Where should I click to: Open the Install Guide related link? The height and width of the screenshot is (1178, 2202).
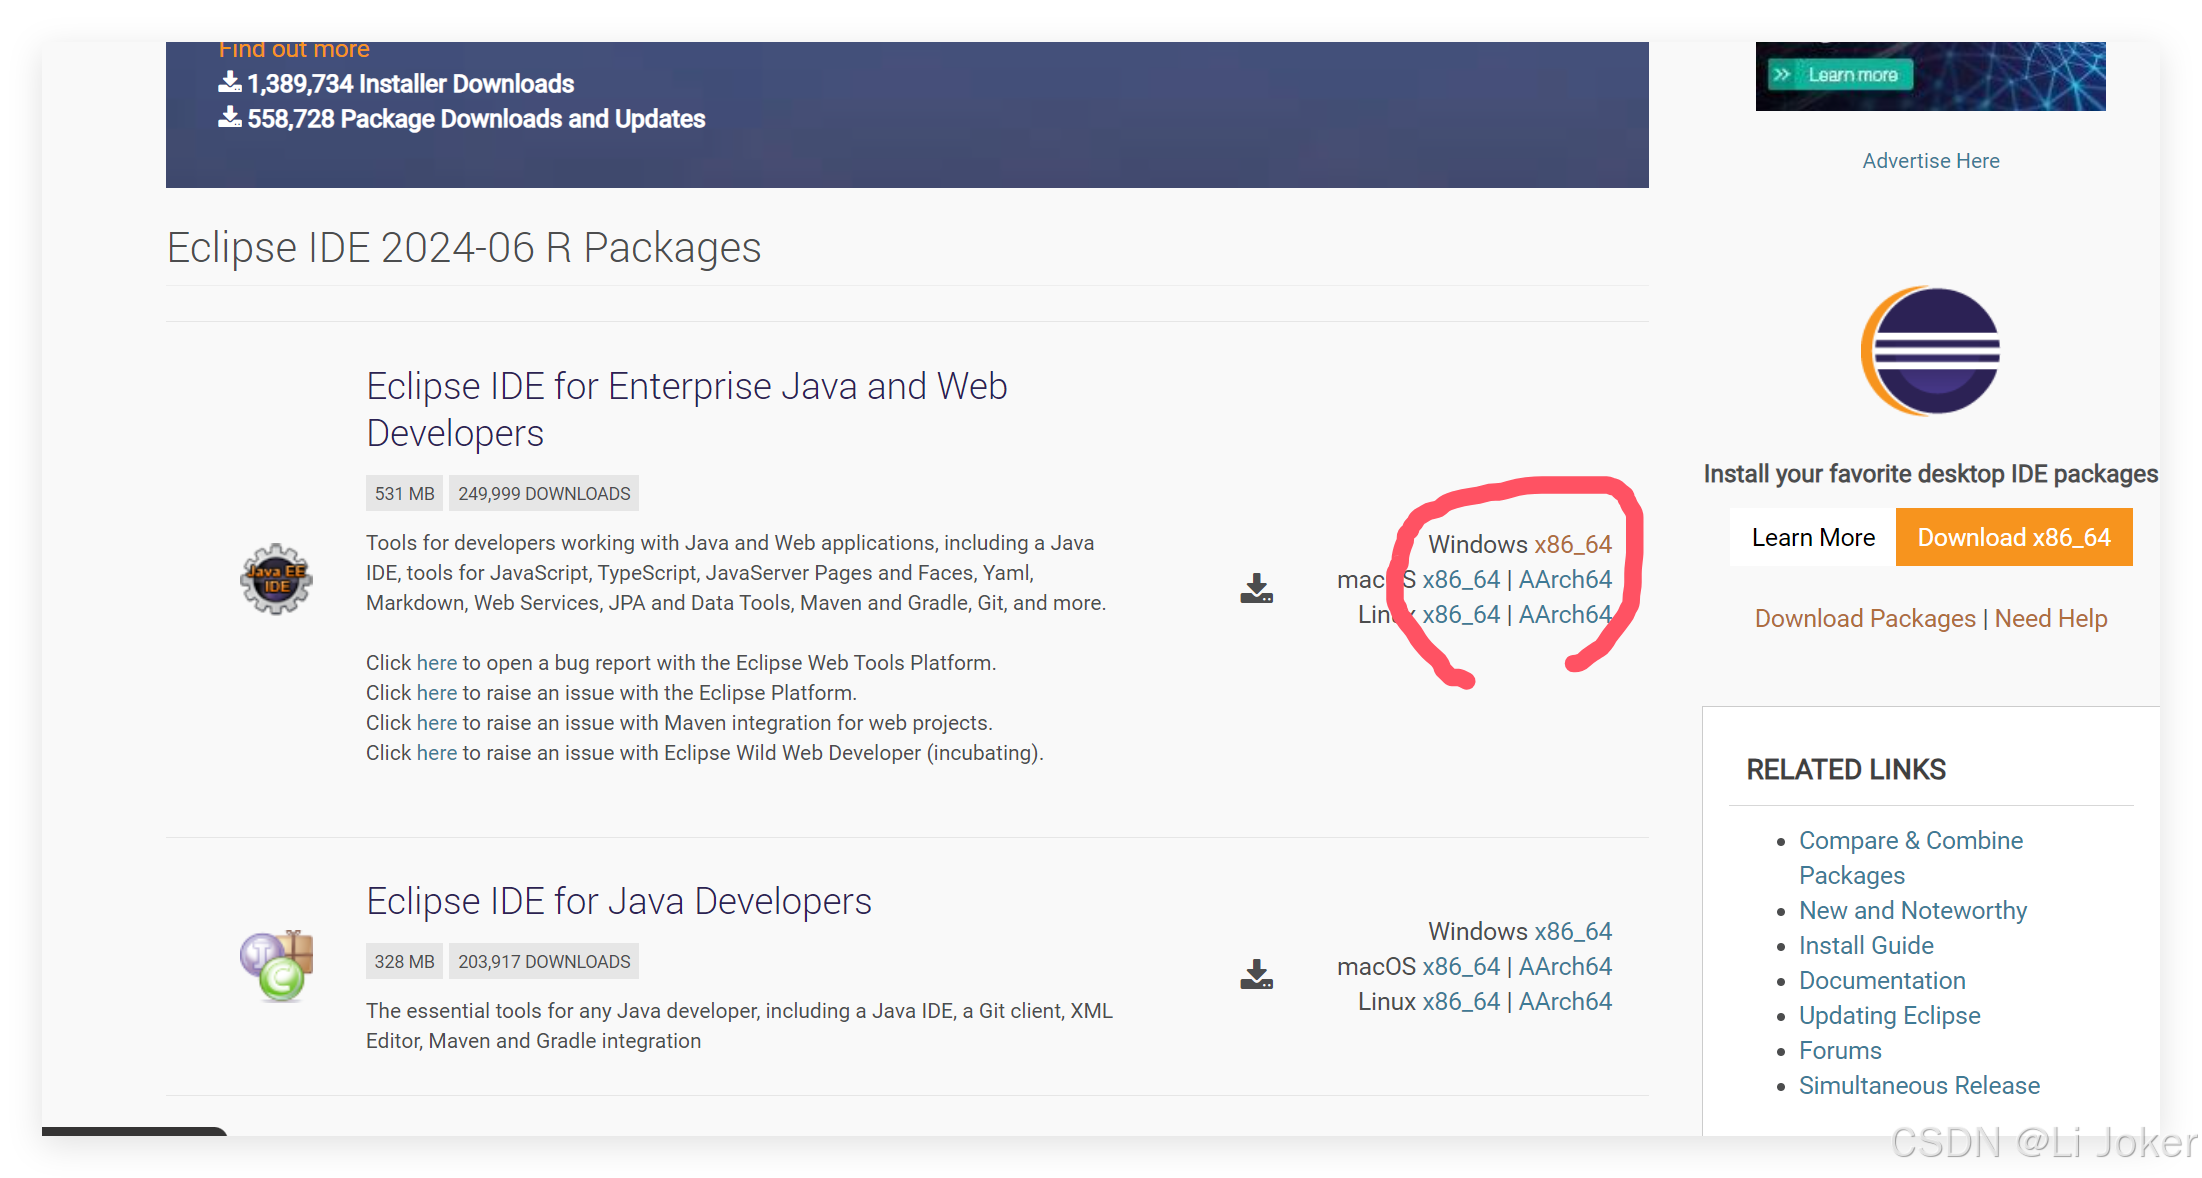click(1866, 946)
